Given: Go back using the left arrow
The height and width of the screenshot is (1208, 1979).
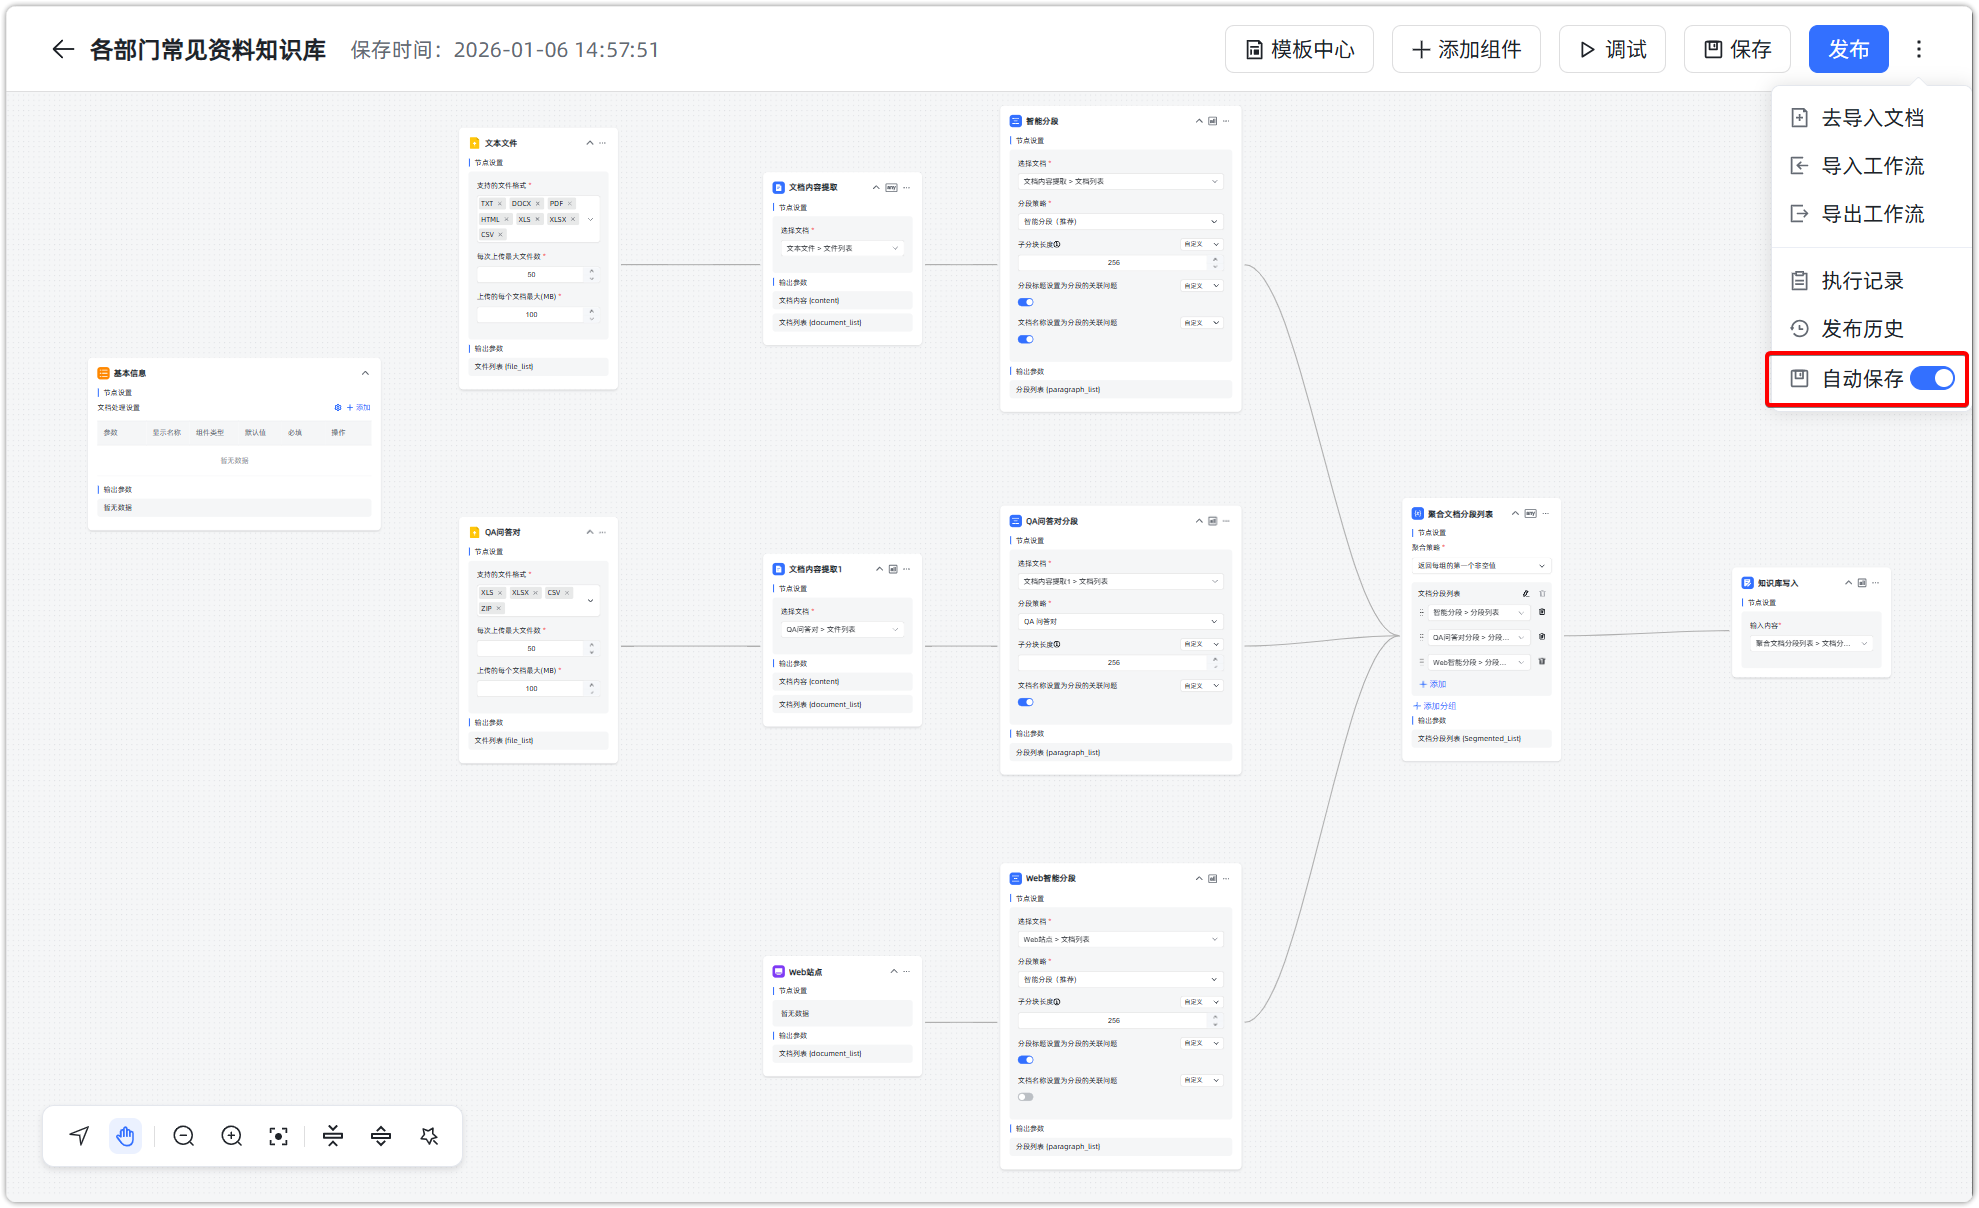Looking at the screenshot, I should 63,50.
